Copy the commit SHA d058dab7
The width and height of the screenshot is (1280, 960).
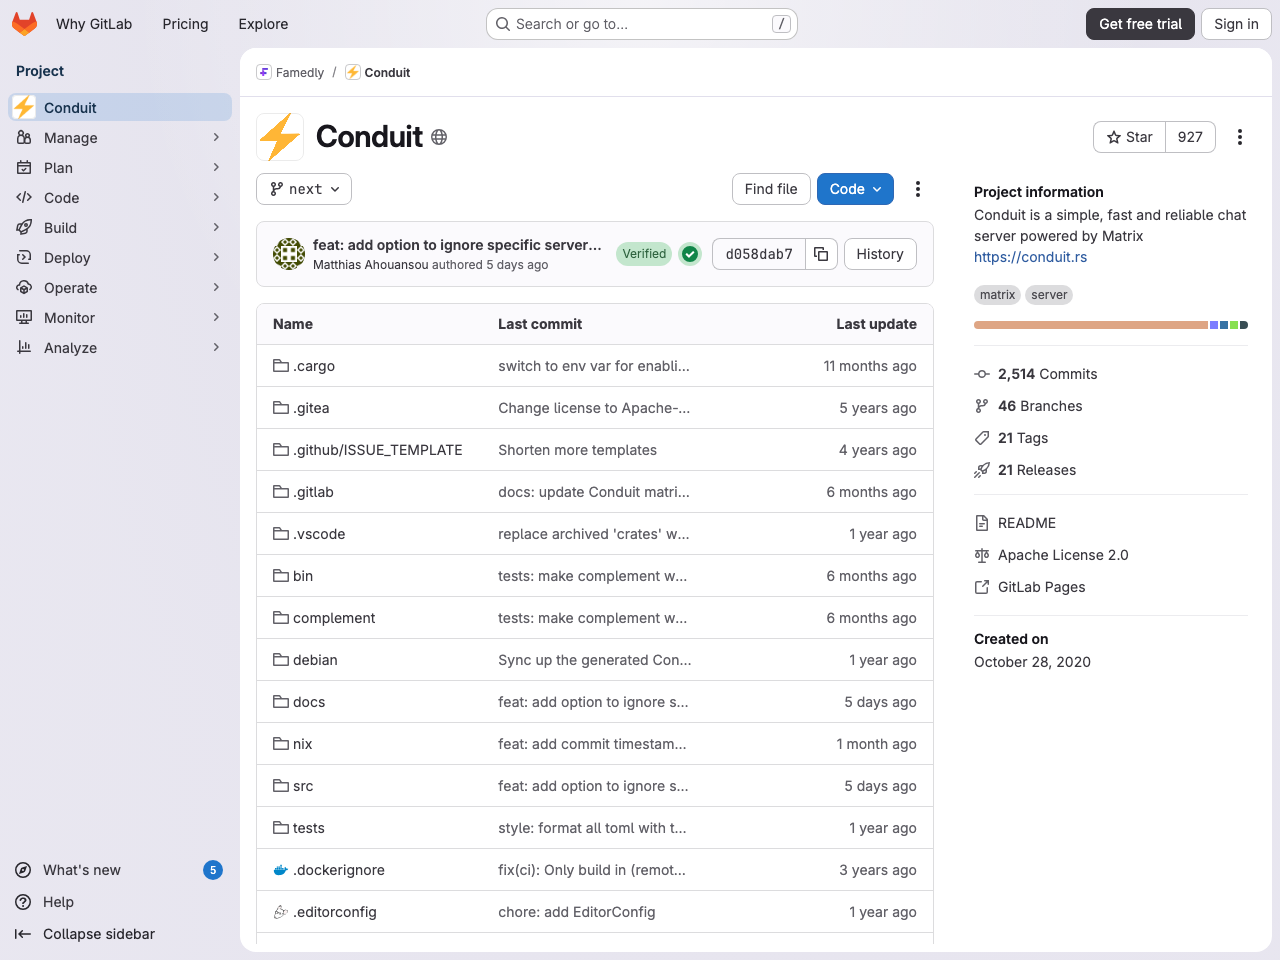pyautogui.click(x=820, y=254)
